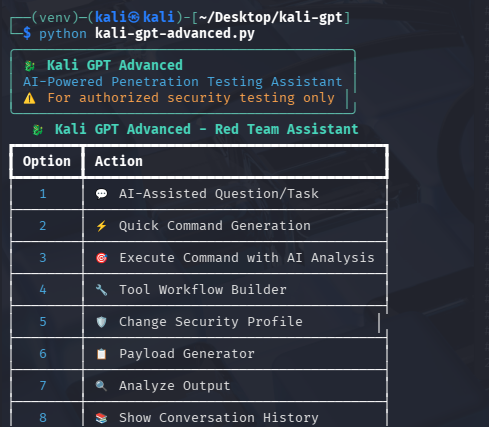This screenshot has height=427, width=489.
Task: Click option number 4 in the table
Action: (43, 290)
